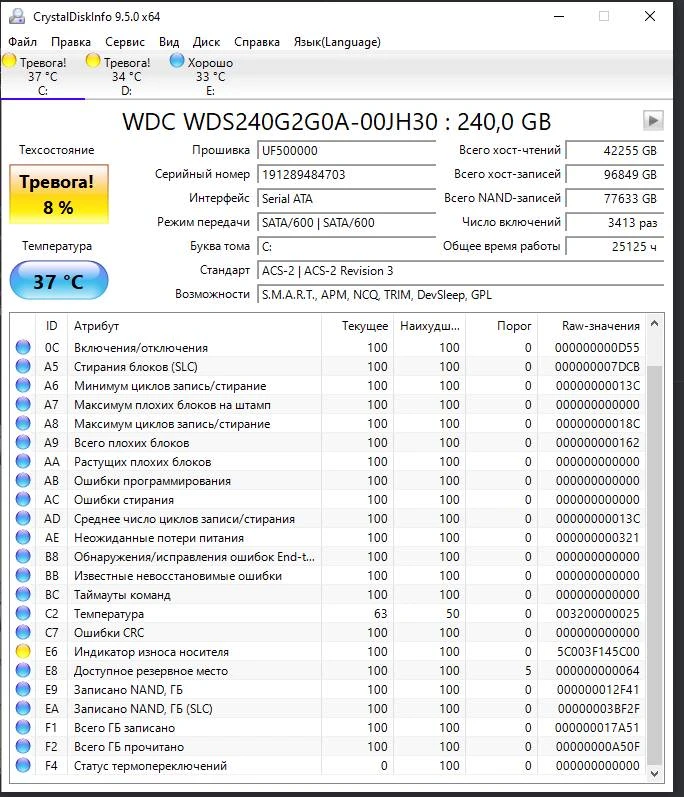The width and height of the screenshot is (684, 797).
Task: Click the blue status dot of attribute C7
Action: (x=23, y=632)
